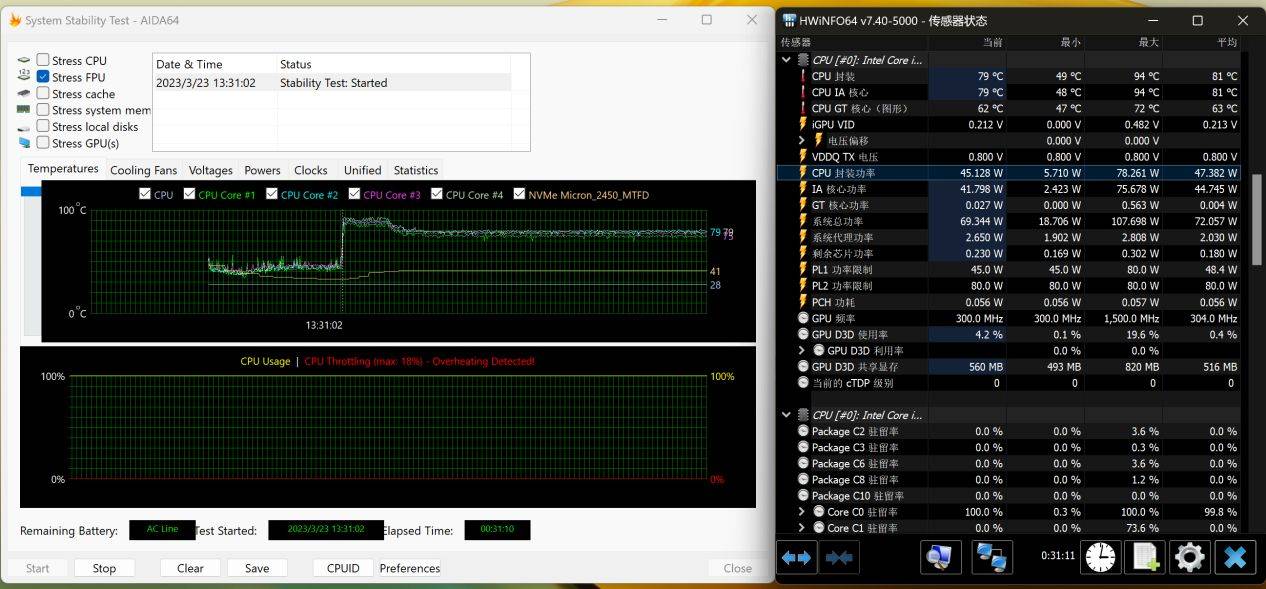Toggle the CPU Core #1 graph checkbox
The height and width of the screenshot is (589, 1266).
pyautogui.click(x=190, y=195)
